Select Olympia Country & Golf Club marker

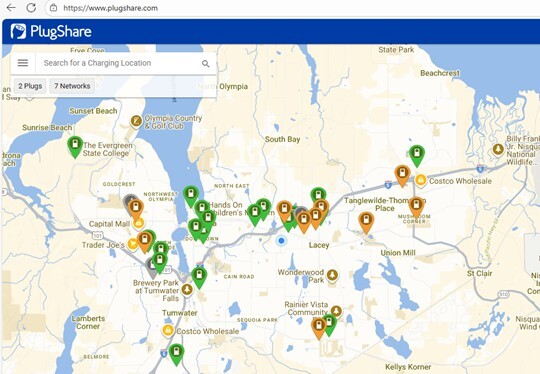click(136, 121)
